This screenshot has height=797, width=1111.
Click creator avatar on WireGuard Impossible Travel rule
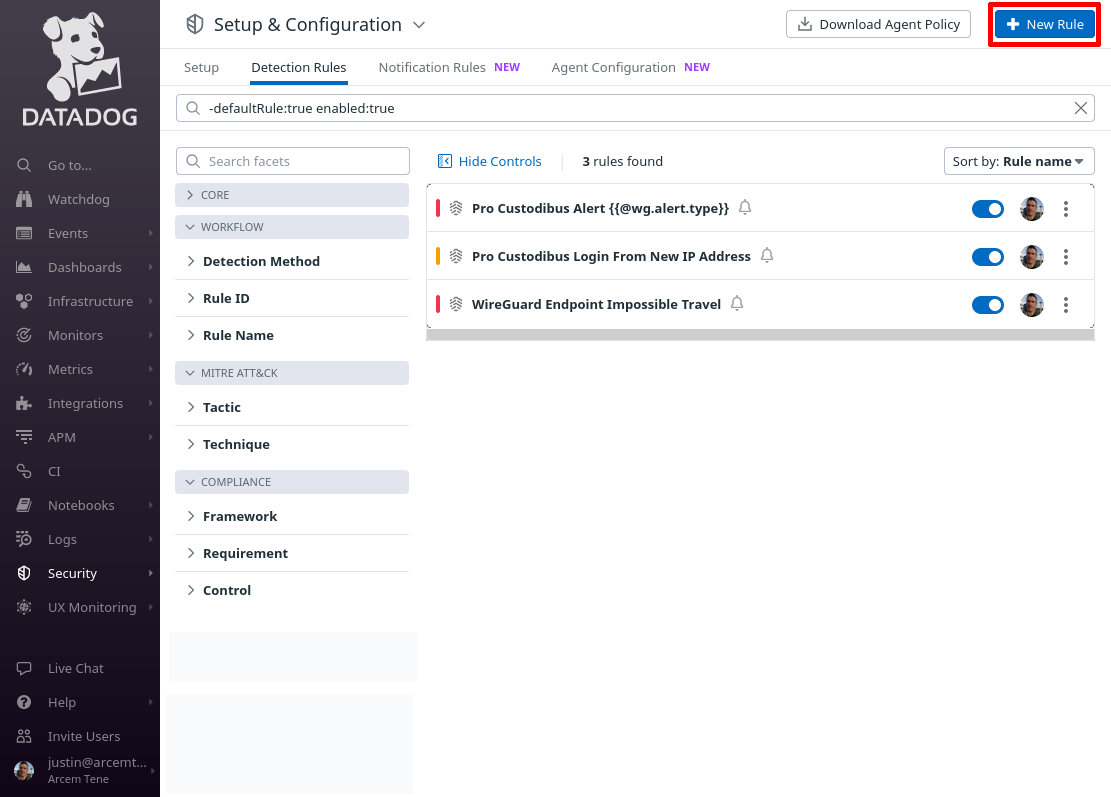tap(1032, 305)
